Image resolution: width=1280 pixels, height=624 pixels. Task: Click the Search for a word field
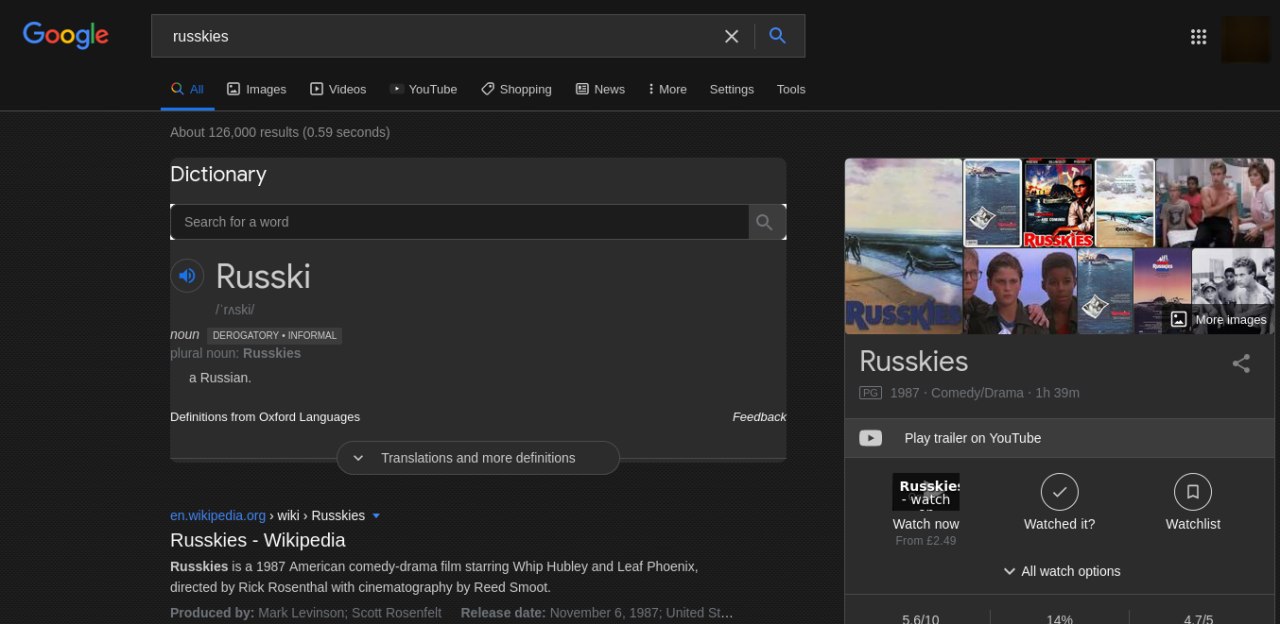459,222
